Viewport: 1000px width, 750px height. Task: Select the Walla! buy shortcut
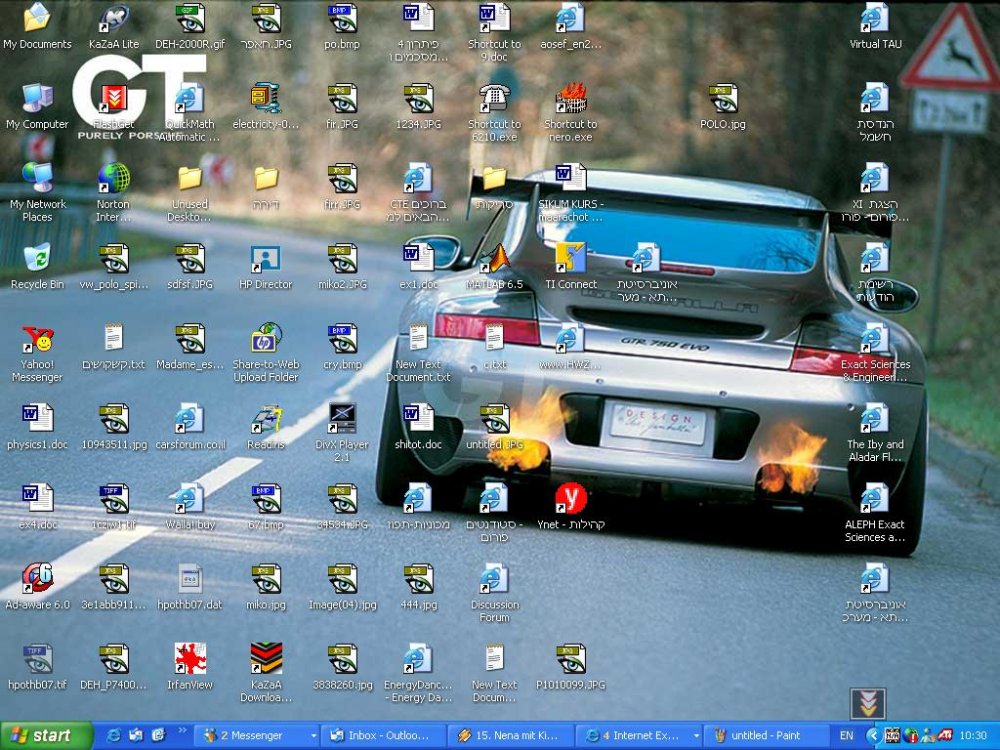click(x=189, y=498)
